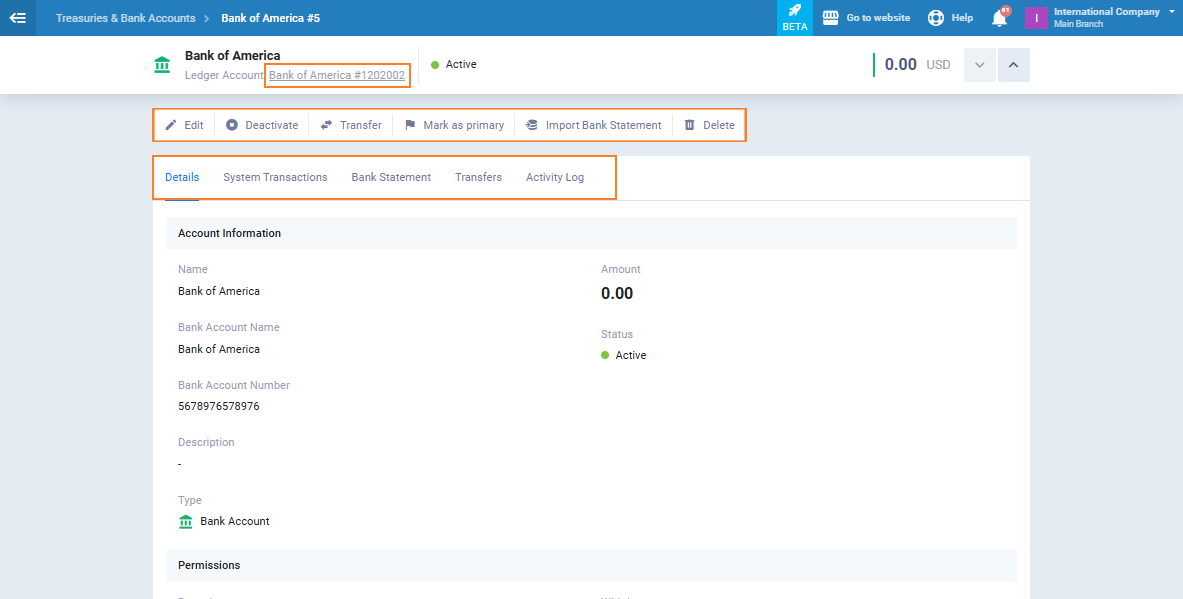The width and height of the screenshot is (1183, 599).
Task: Click the Active status under Status field
Action: [x=624, y=355]
